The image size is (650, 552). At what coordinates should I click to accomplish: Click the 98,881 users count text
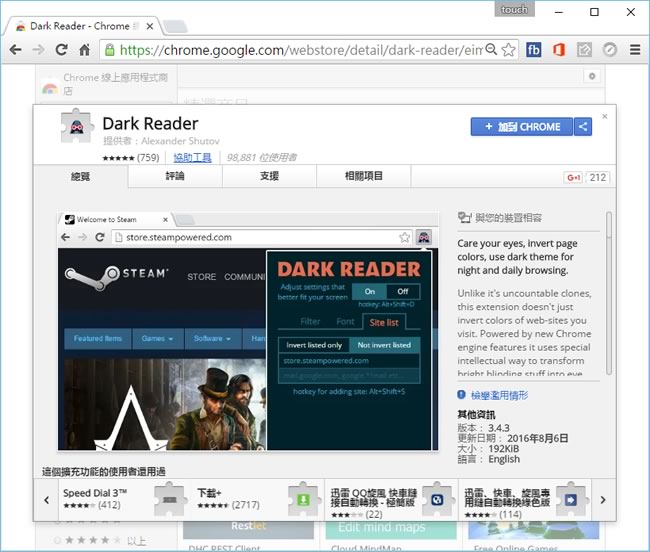[x=262, y=157]
